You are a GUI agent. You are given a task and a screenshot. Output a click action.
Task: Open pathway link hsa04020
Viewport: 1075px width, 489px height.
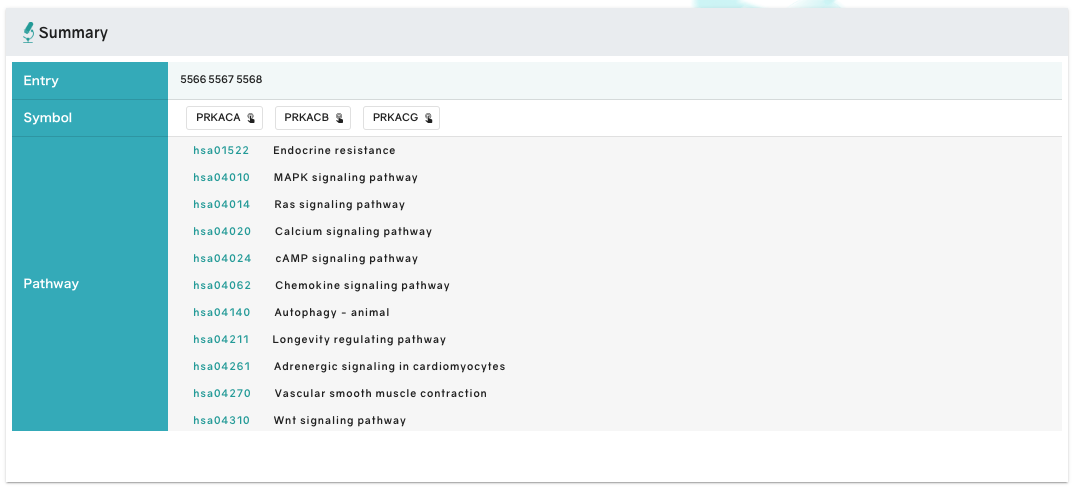coord(222,232)
